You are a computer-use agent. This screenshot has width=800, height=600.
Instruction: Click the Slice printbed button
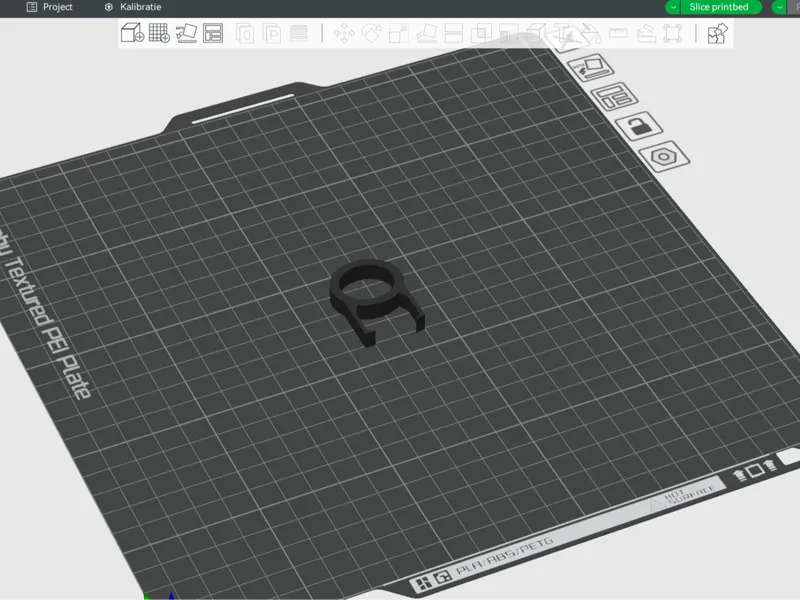721,7
